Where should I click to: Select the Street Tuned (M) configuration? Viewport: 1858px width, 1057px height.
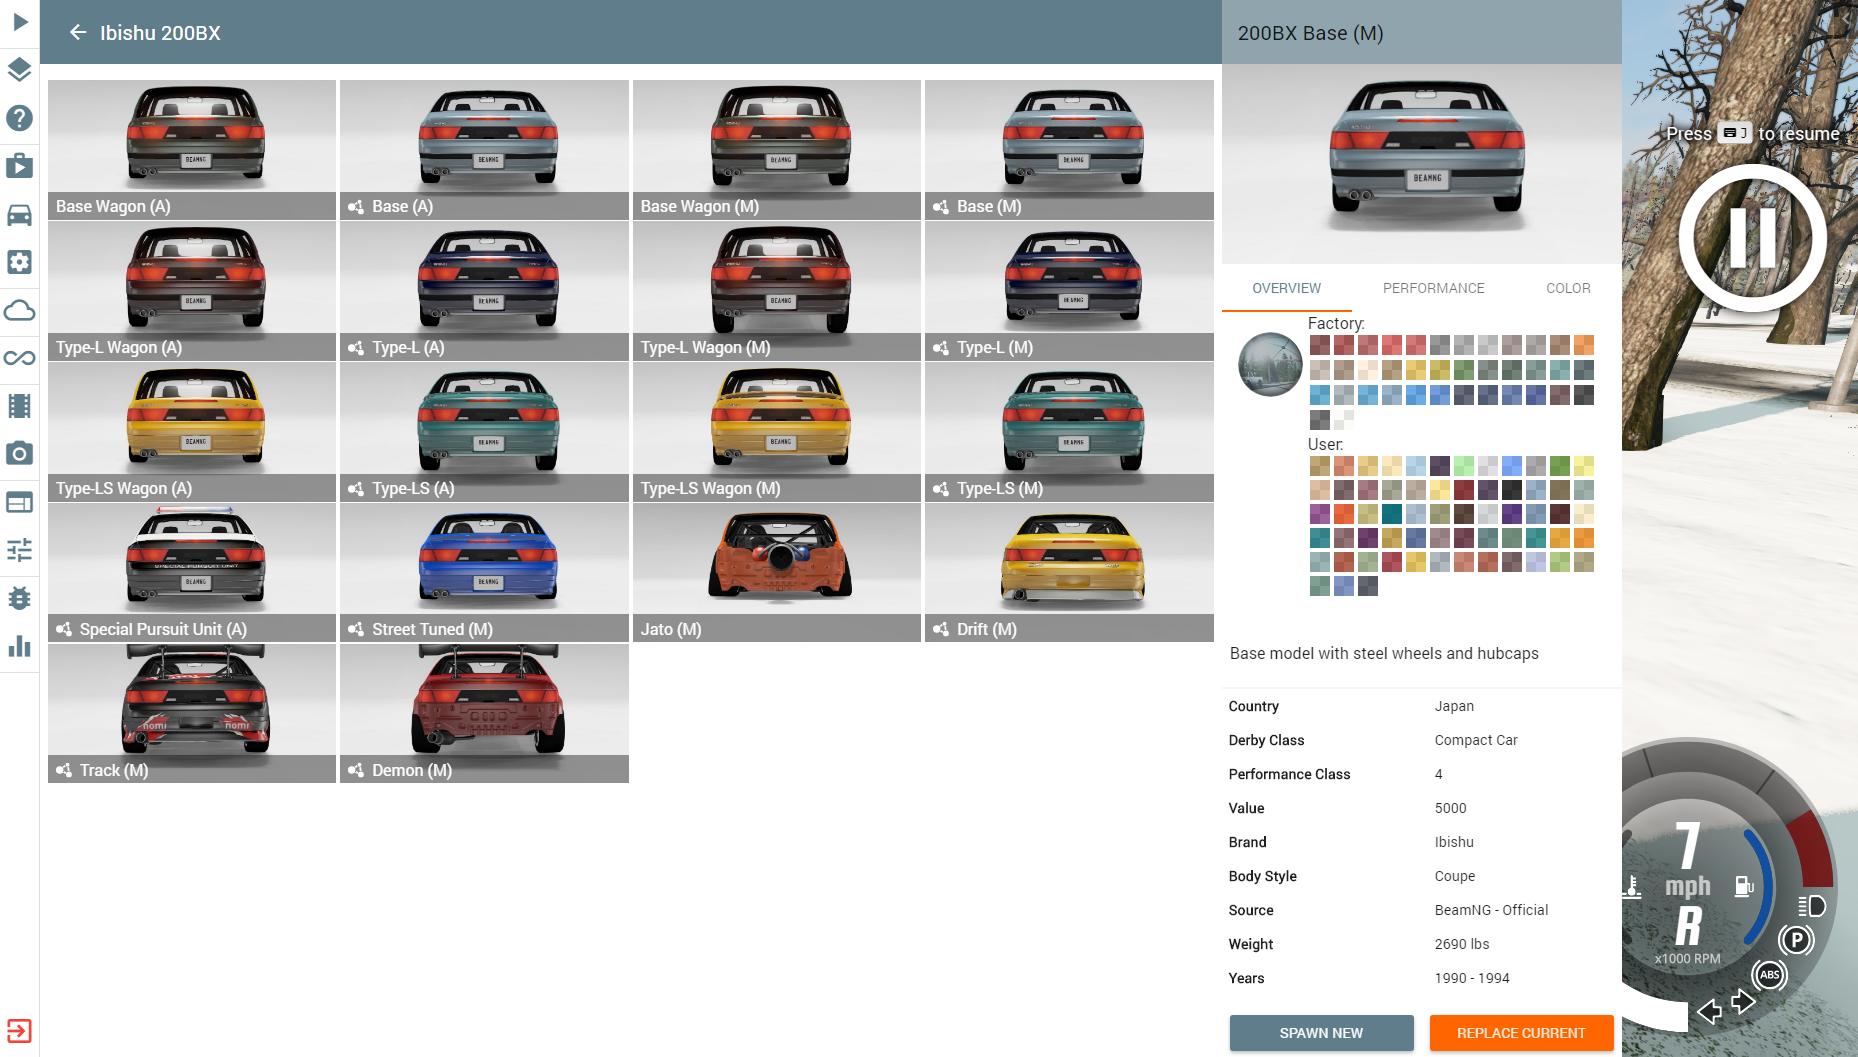click(x=484, y=573)
